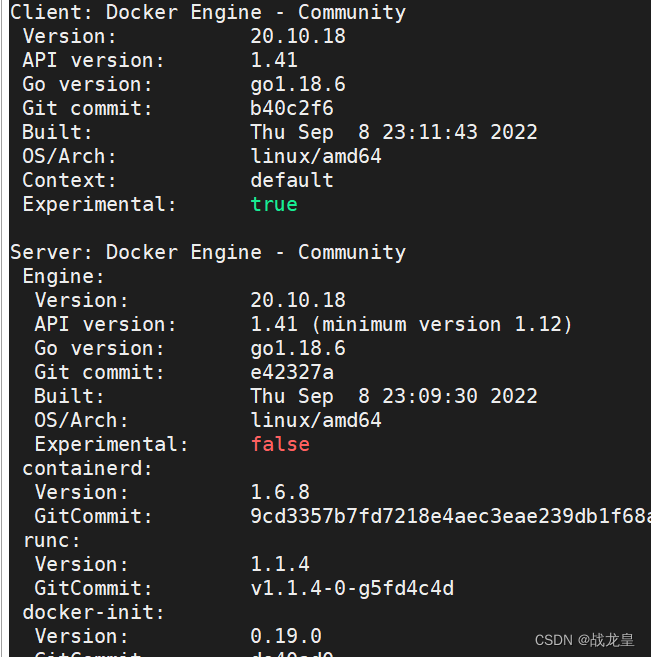The width and height of the screenshot is (651, 657).
Task: Click the "Version:" label beside 0.19.0
Action: (81, 636)
